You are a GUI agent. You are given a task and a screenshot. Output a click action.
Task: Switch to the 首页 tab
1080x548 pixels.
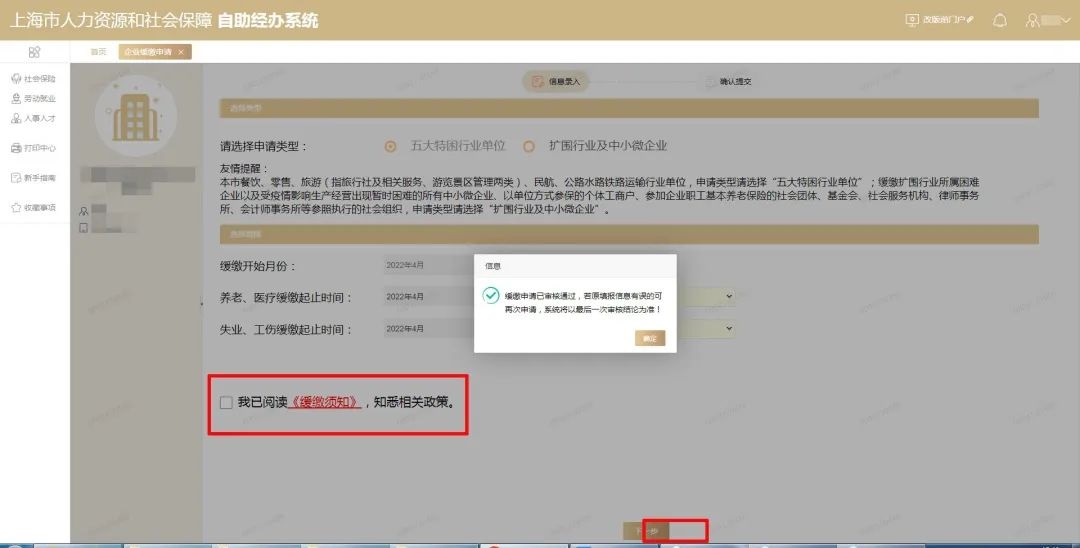[98, 52]
